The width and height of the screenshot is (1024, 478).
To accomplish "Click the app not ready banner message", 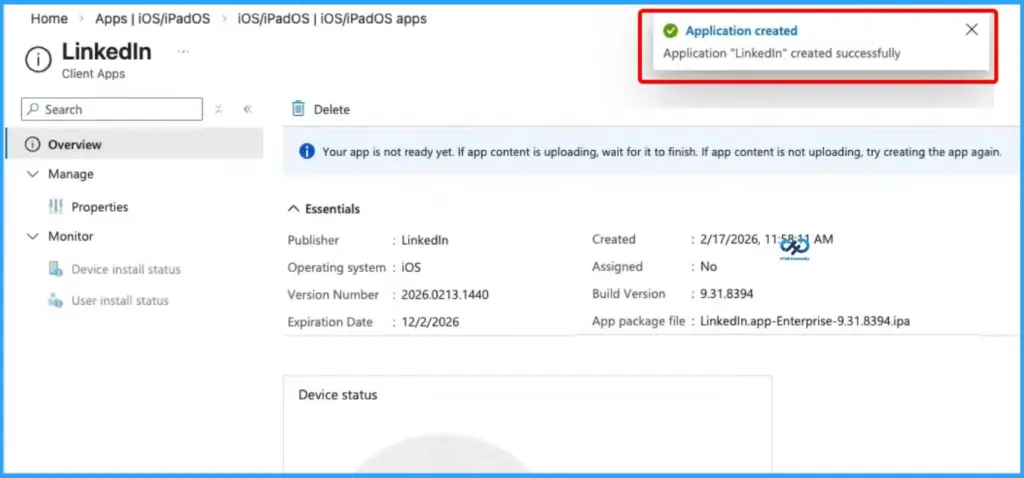I will tap(662, 152).
